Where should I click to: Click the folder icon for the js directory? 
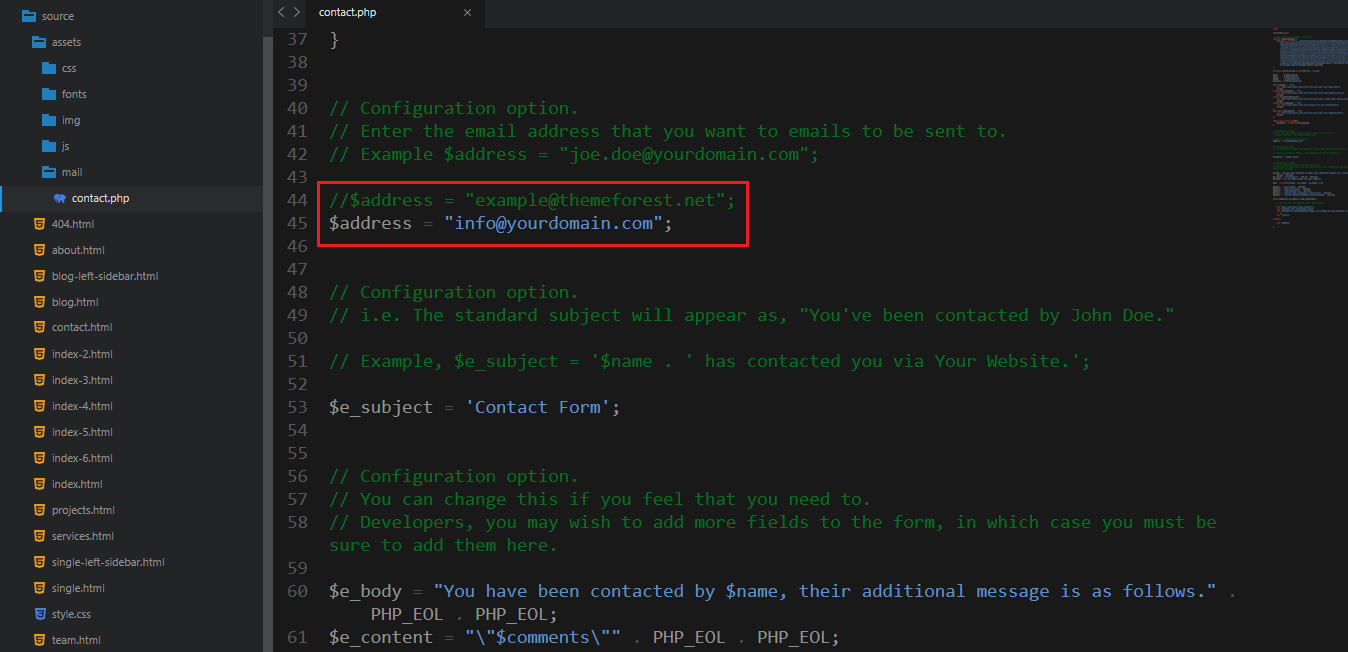point(50,146)
